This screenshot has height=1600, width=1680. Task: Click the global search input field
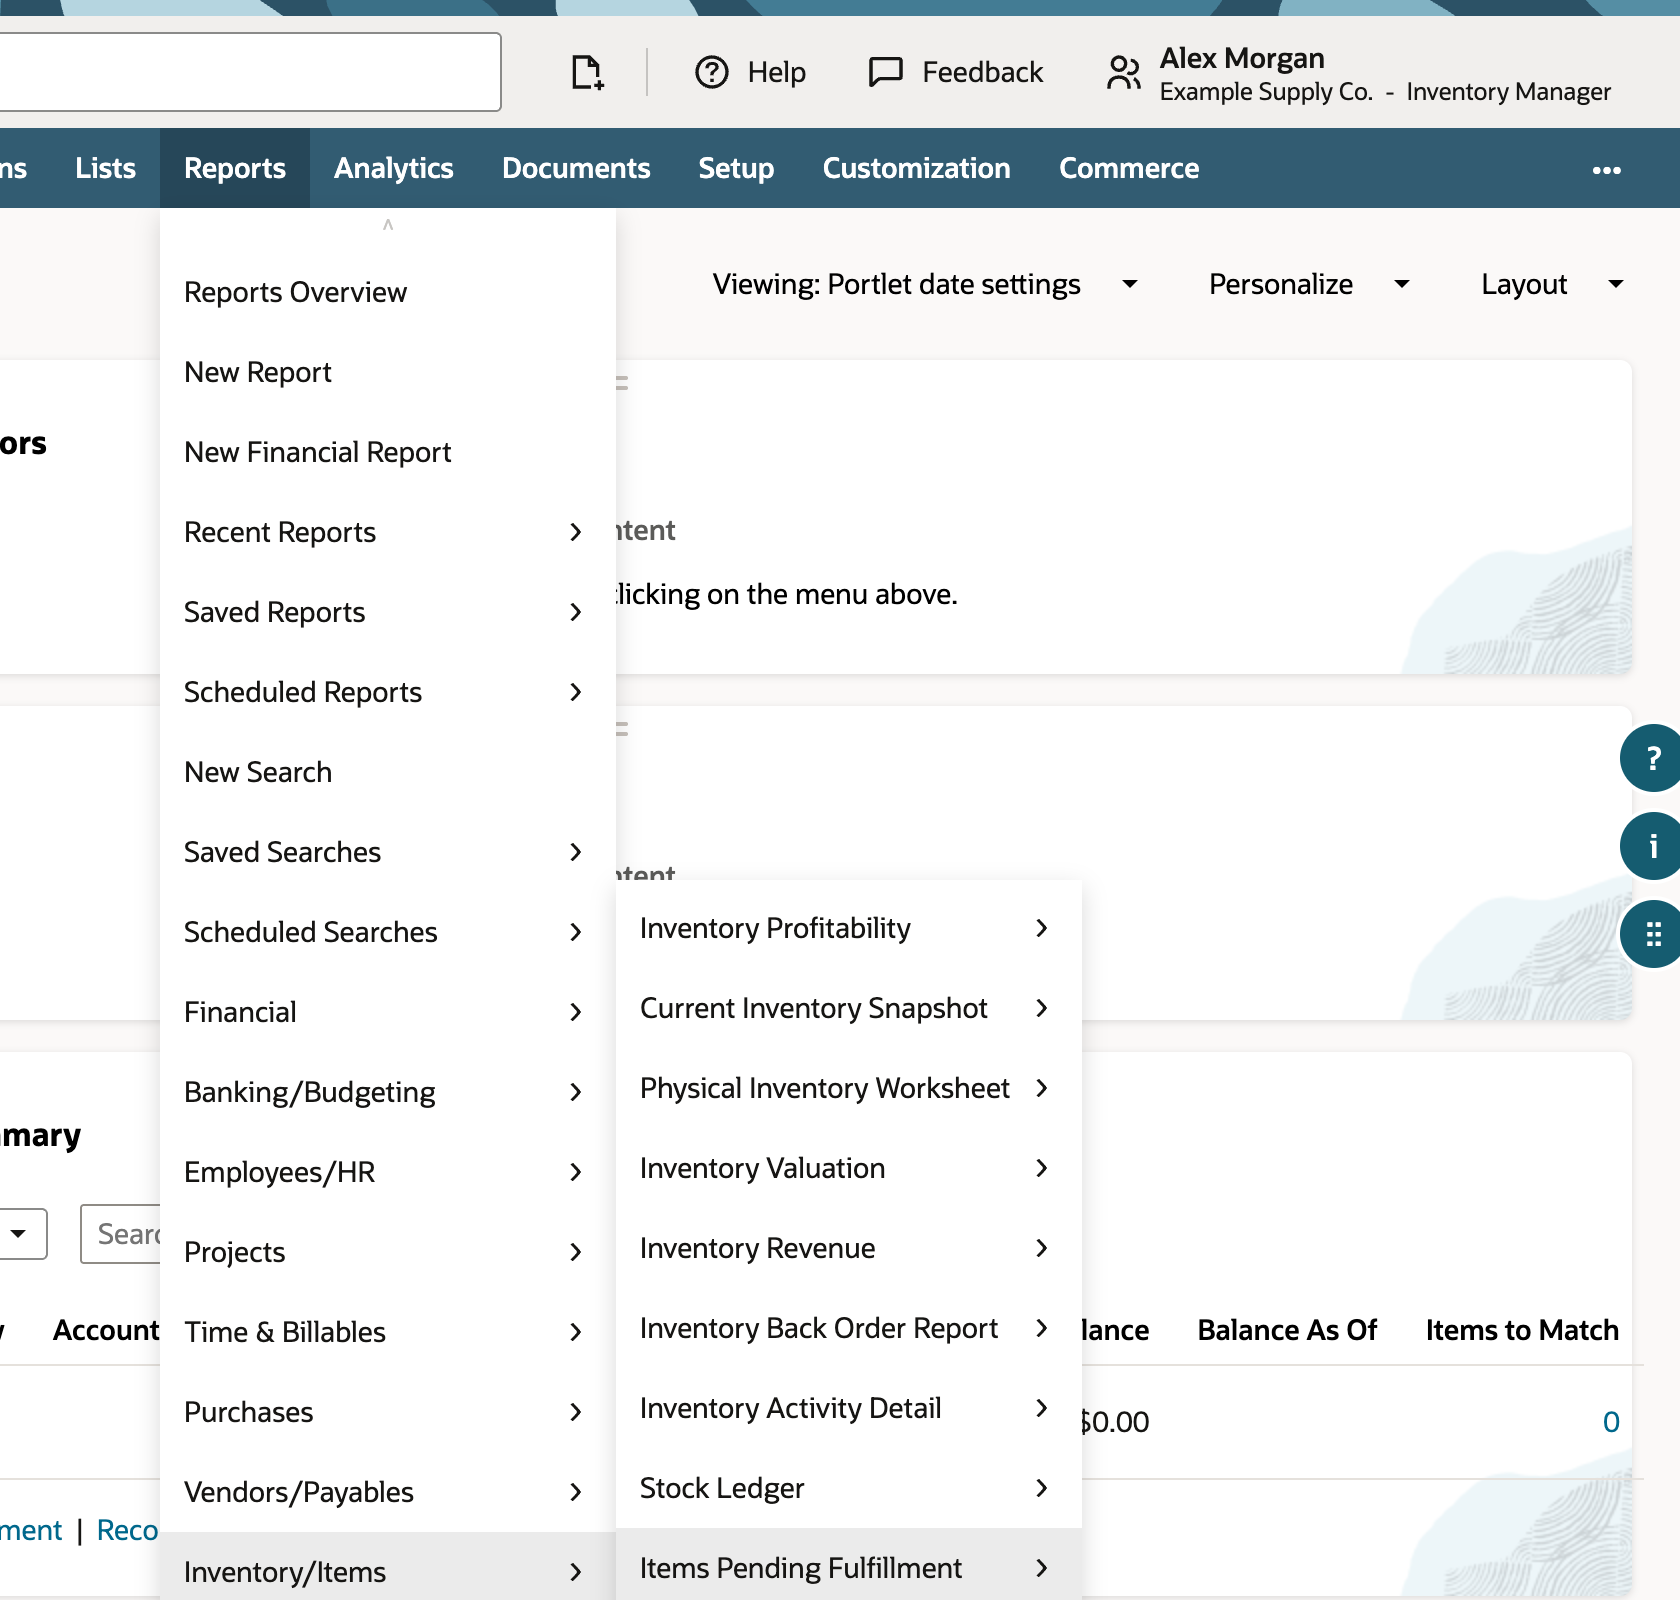pos(250,72)
